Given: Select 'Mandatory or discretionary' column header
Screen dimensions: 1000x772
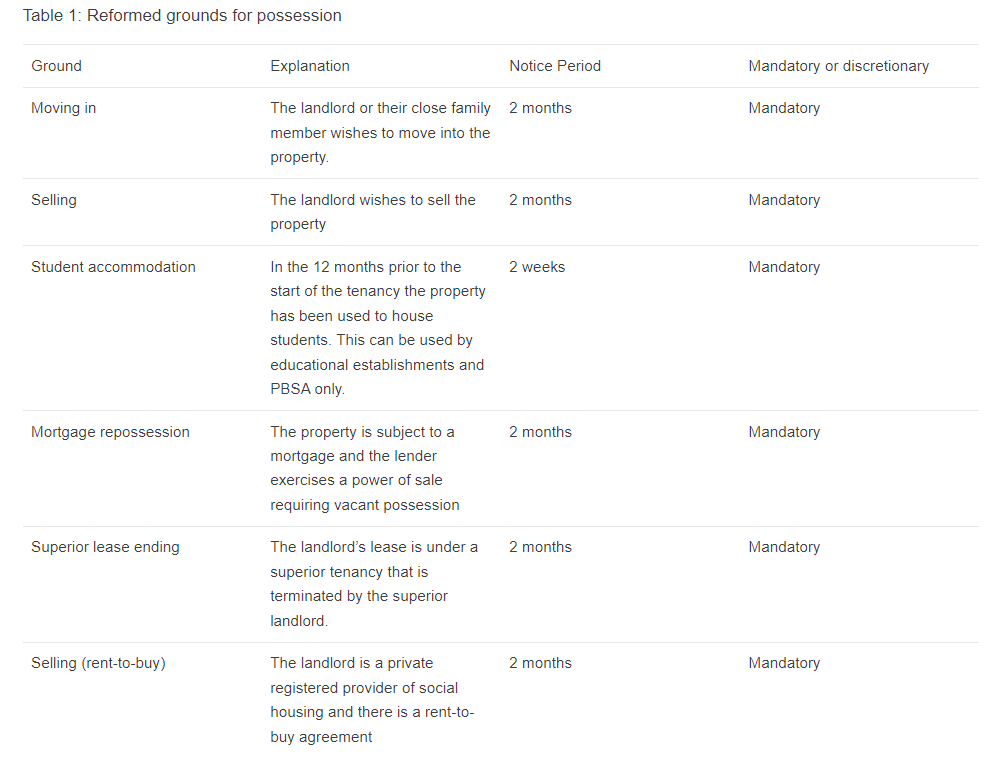Looking at the screenshot, I should 839,66.
